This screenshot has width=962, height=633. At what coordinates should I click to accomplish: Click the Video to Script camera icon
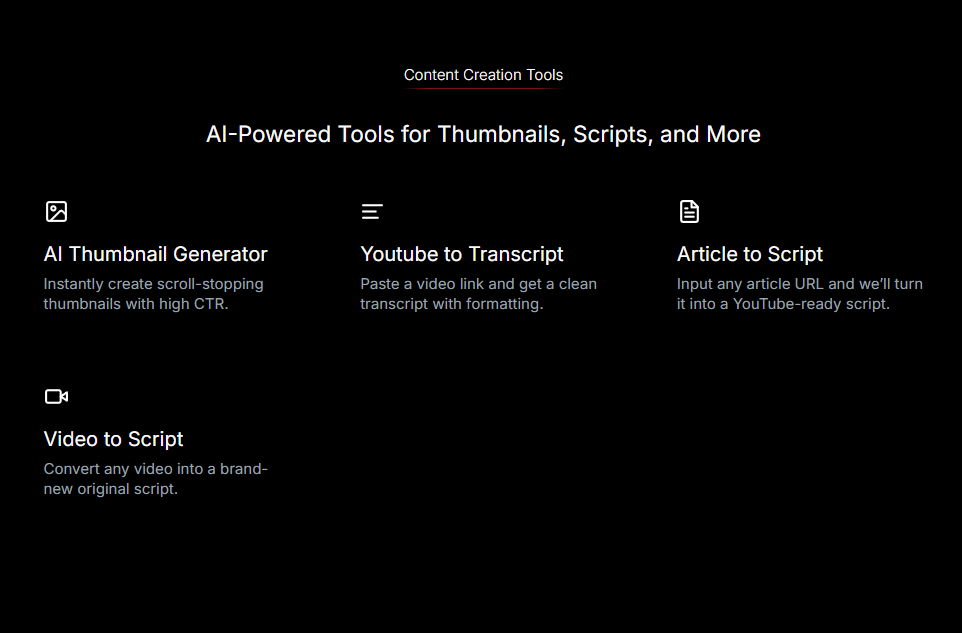pos(56,396)
